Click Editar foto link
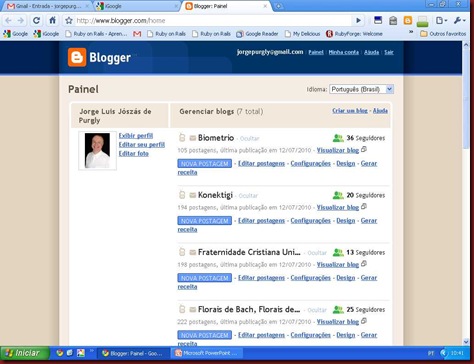Image resolution: width=474 pixels, height=364 pixels. click(x=134, y=154)
